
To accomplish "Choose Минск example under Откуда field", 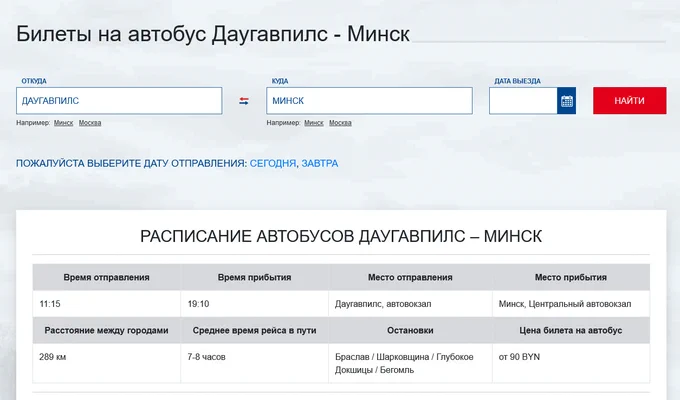I will coord(63,123).
